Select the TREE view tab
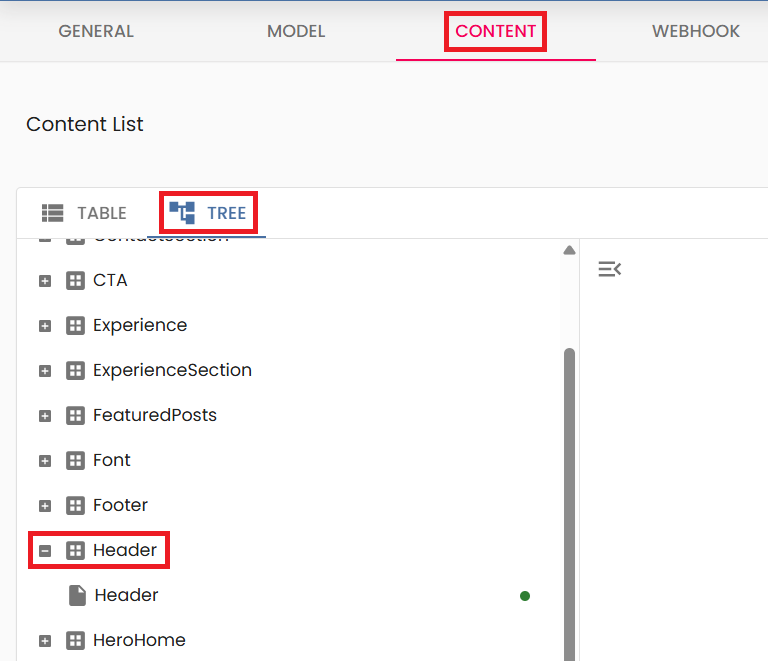 pos(209,213)
